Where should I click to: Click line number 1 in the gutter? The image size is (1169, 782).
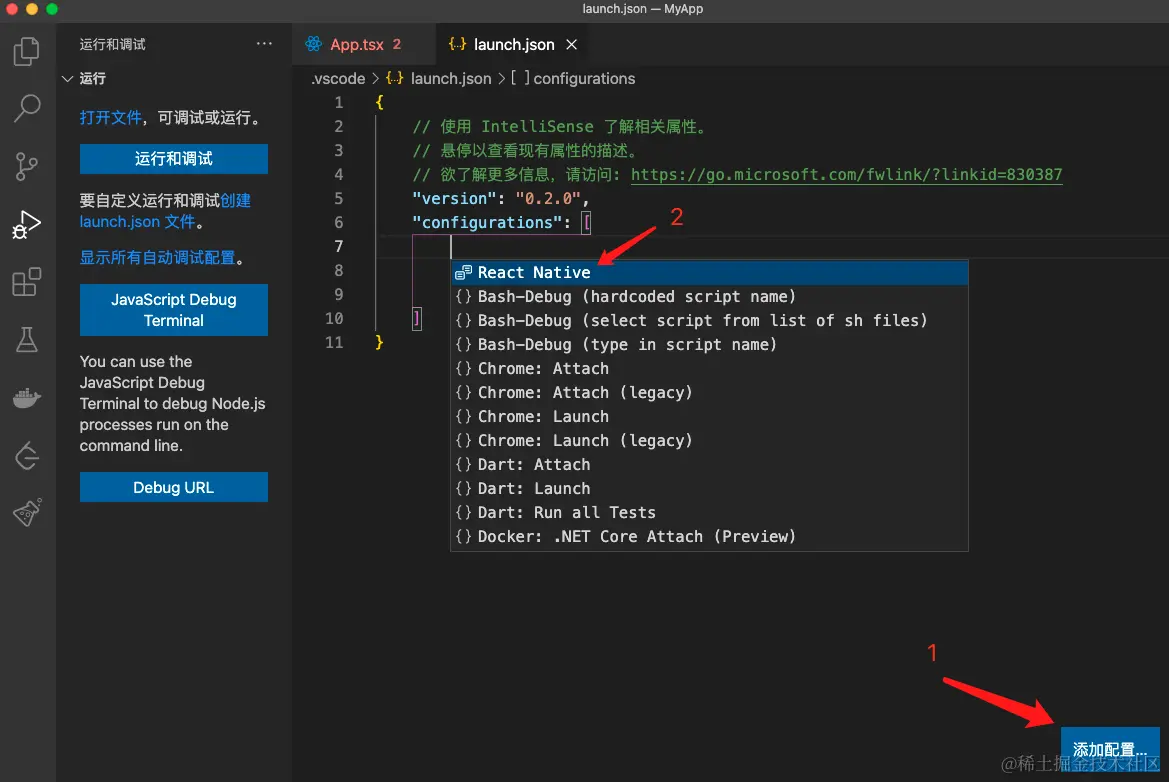[338, 102]
